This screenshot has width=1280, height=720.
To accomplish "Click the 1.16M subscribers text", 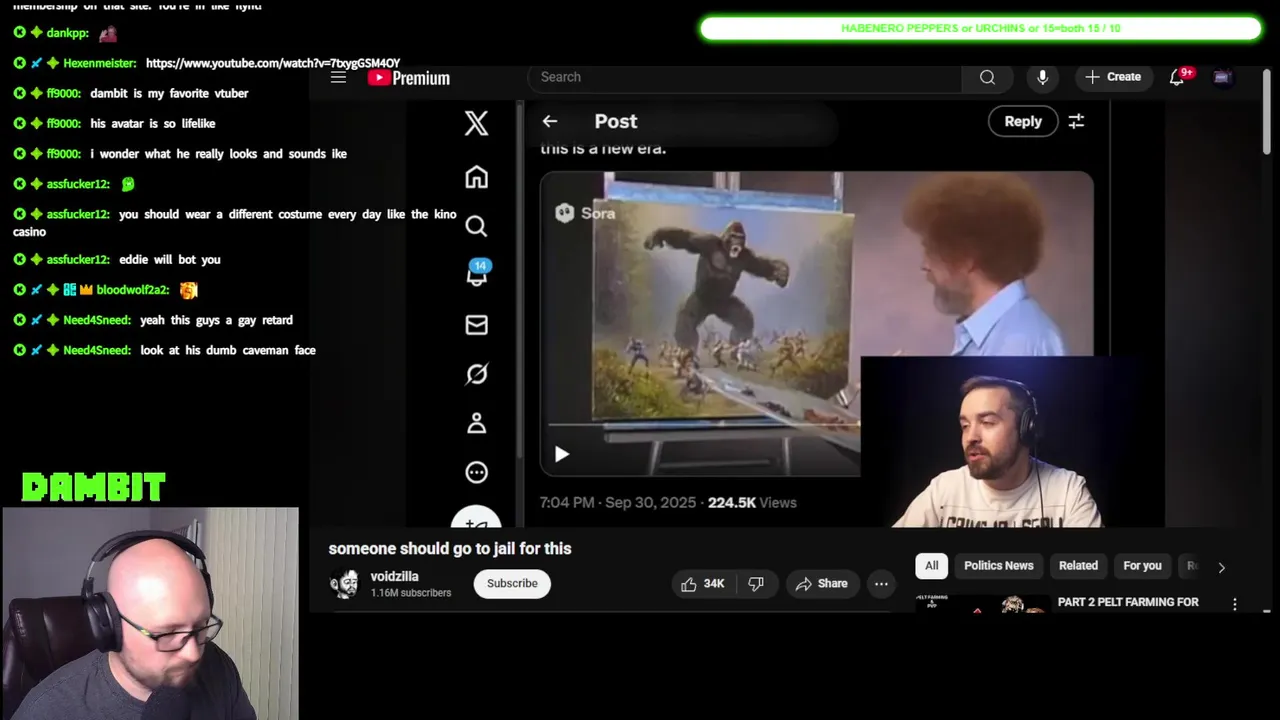I will (411, 593).
